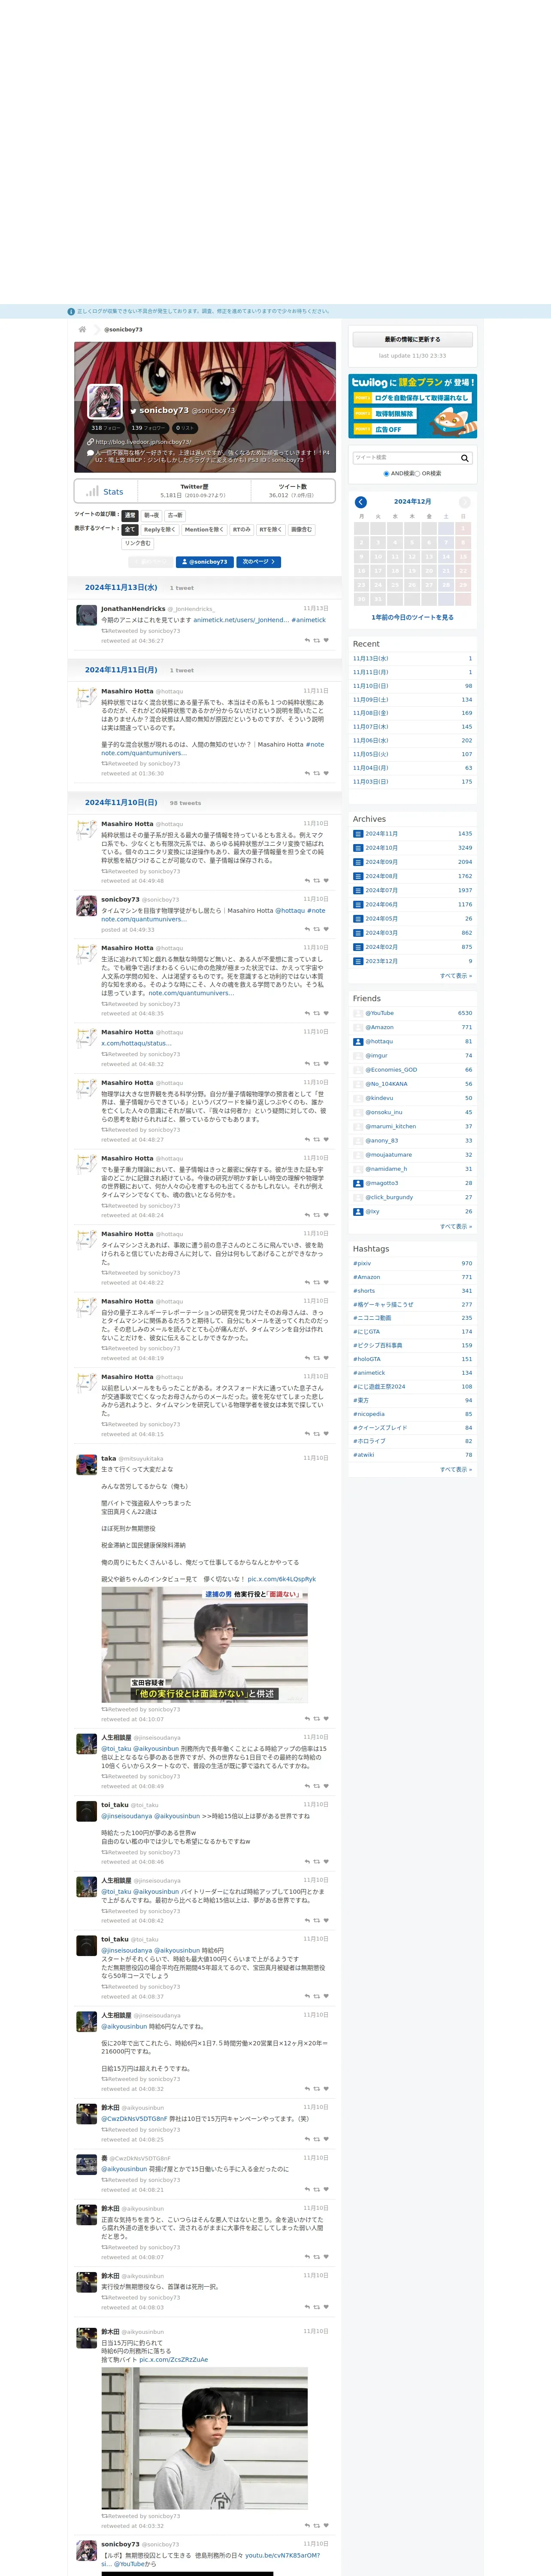Open the link icon for the blog URL
The height and width of the screenshot is (2576, 551).
[91, 442]
